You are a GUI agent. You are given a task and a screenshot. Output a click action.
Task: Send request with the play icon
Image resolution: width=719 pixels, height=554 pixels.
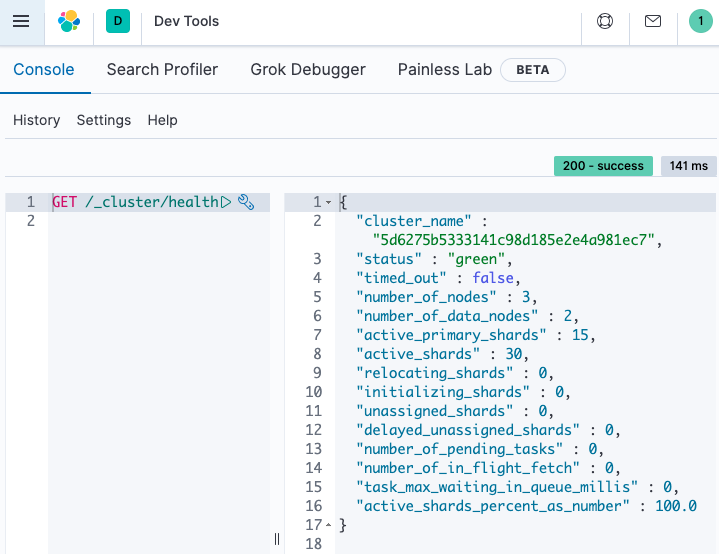(x=226, y=202)
